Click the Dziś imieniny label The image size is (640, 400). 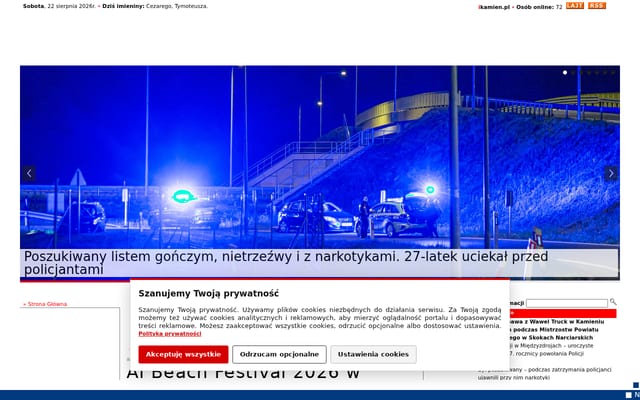click(123, 7)
